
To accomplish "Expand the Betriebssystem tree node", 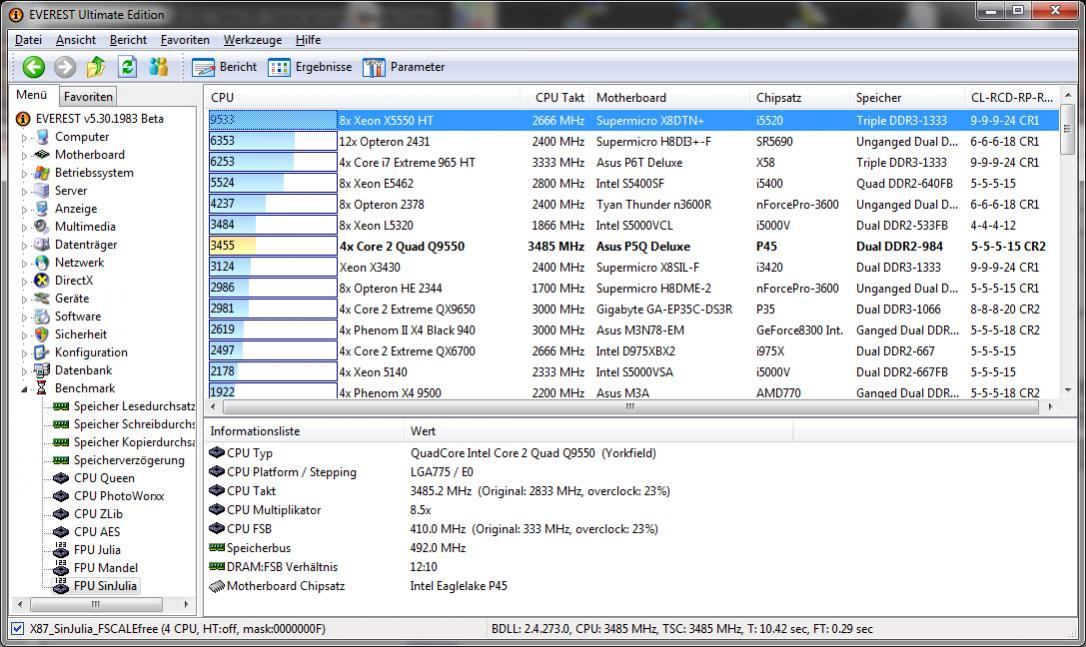I will tap(24, 173).
